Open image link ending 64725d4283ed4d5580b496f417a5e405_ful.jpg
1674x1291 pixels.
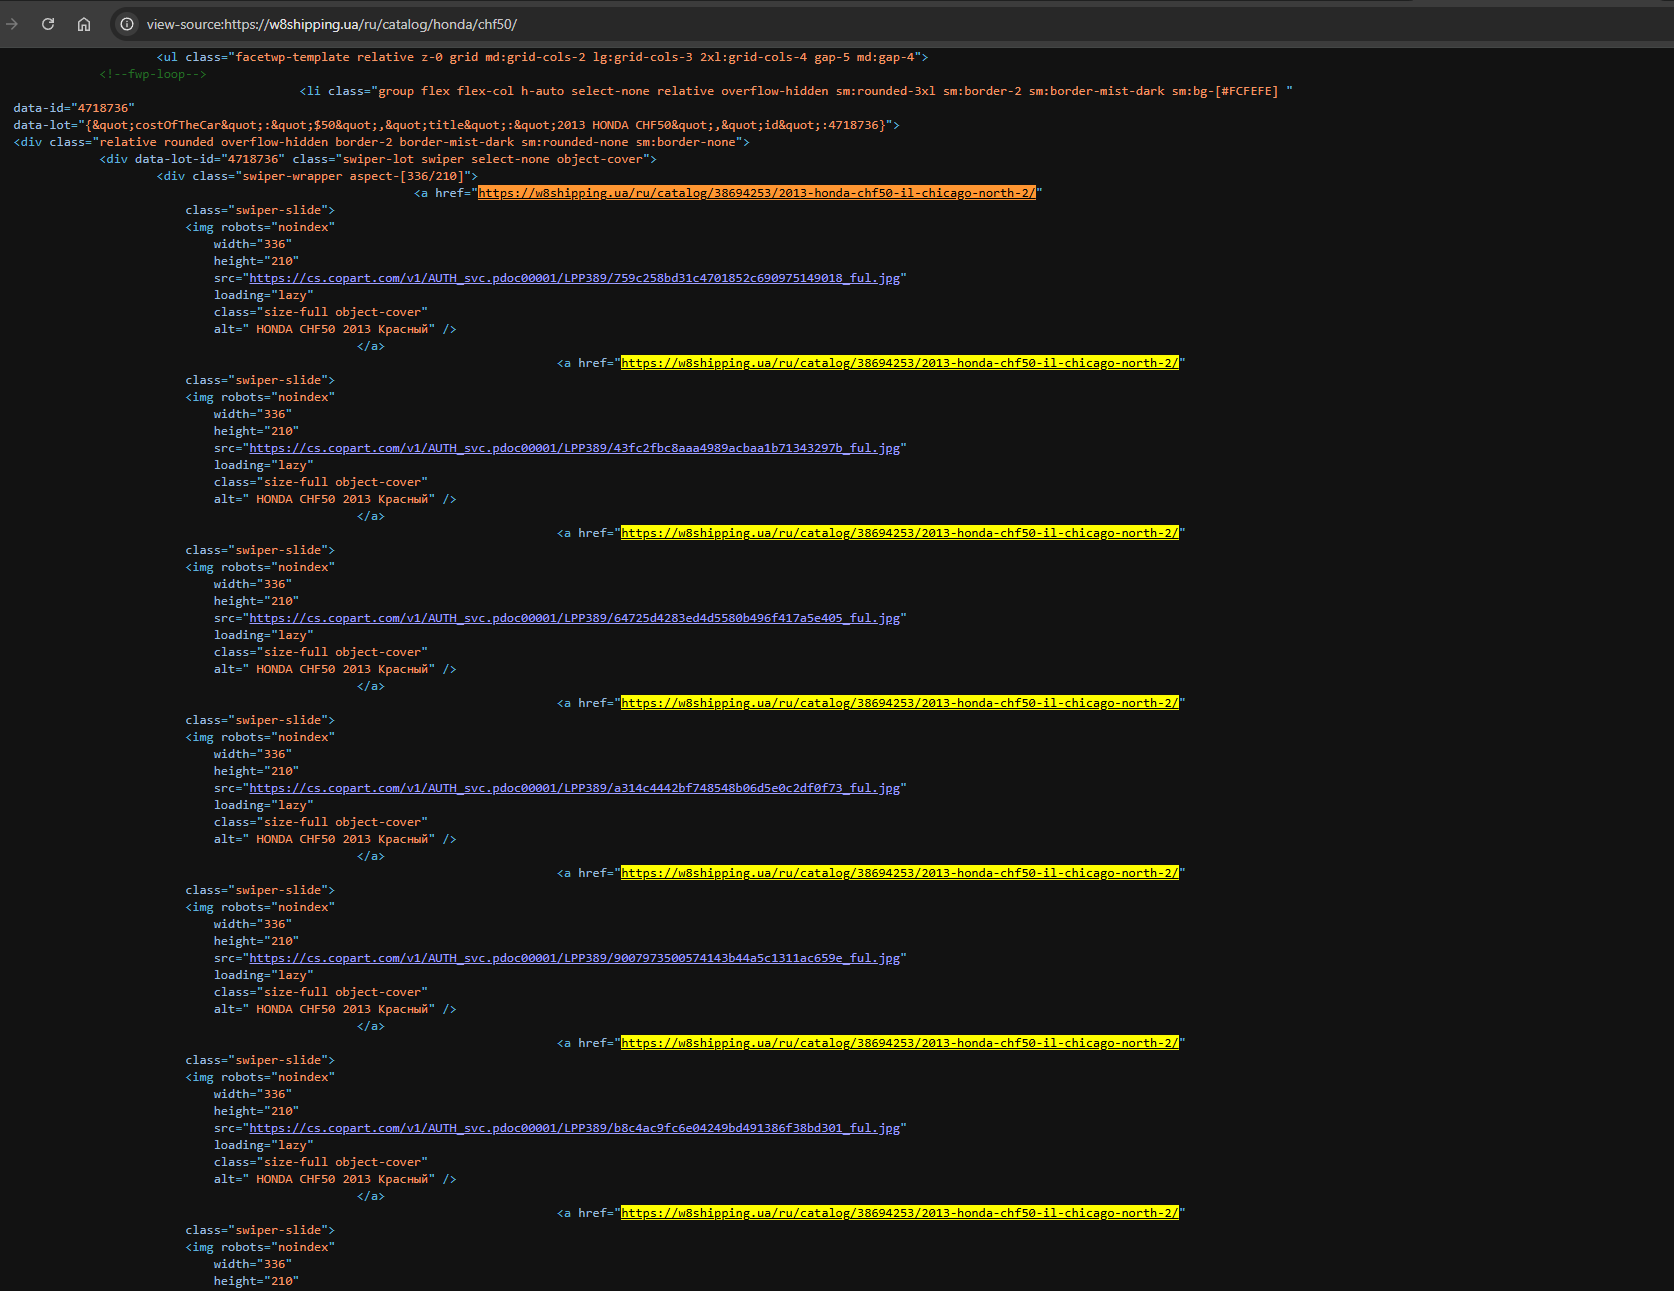coord(574,618)
